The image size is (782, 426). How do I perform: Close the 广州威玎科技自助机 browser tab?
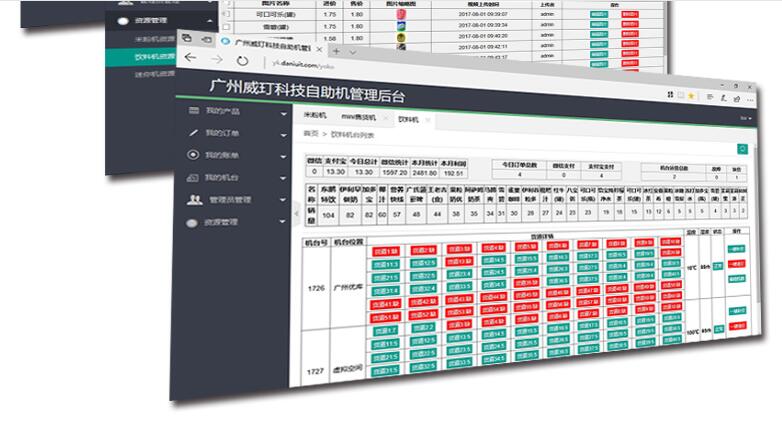pos(319,49)
